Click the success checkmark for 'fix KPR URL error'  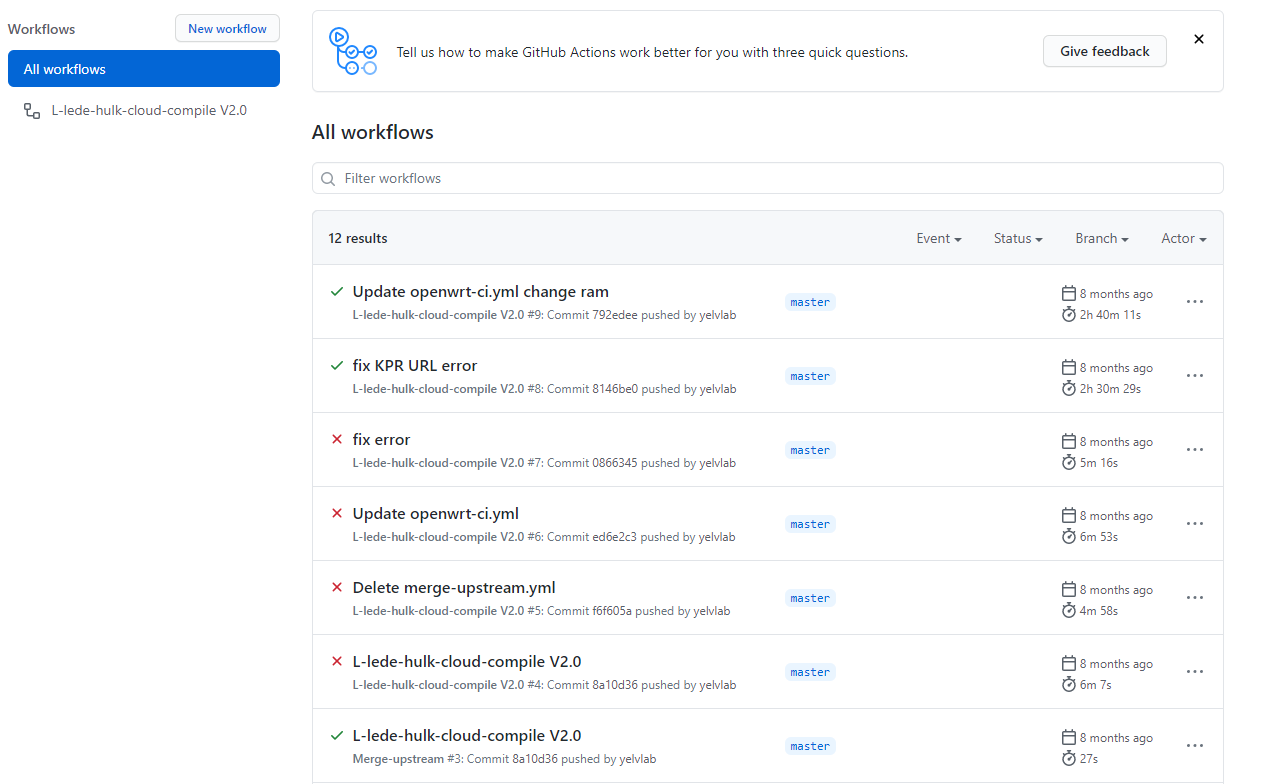(337, 366)
